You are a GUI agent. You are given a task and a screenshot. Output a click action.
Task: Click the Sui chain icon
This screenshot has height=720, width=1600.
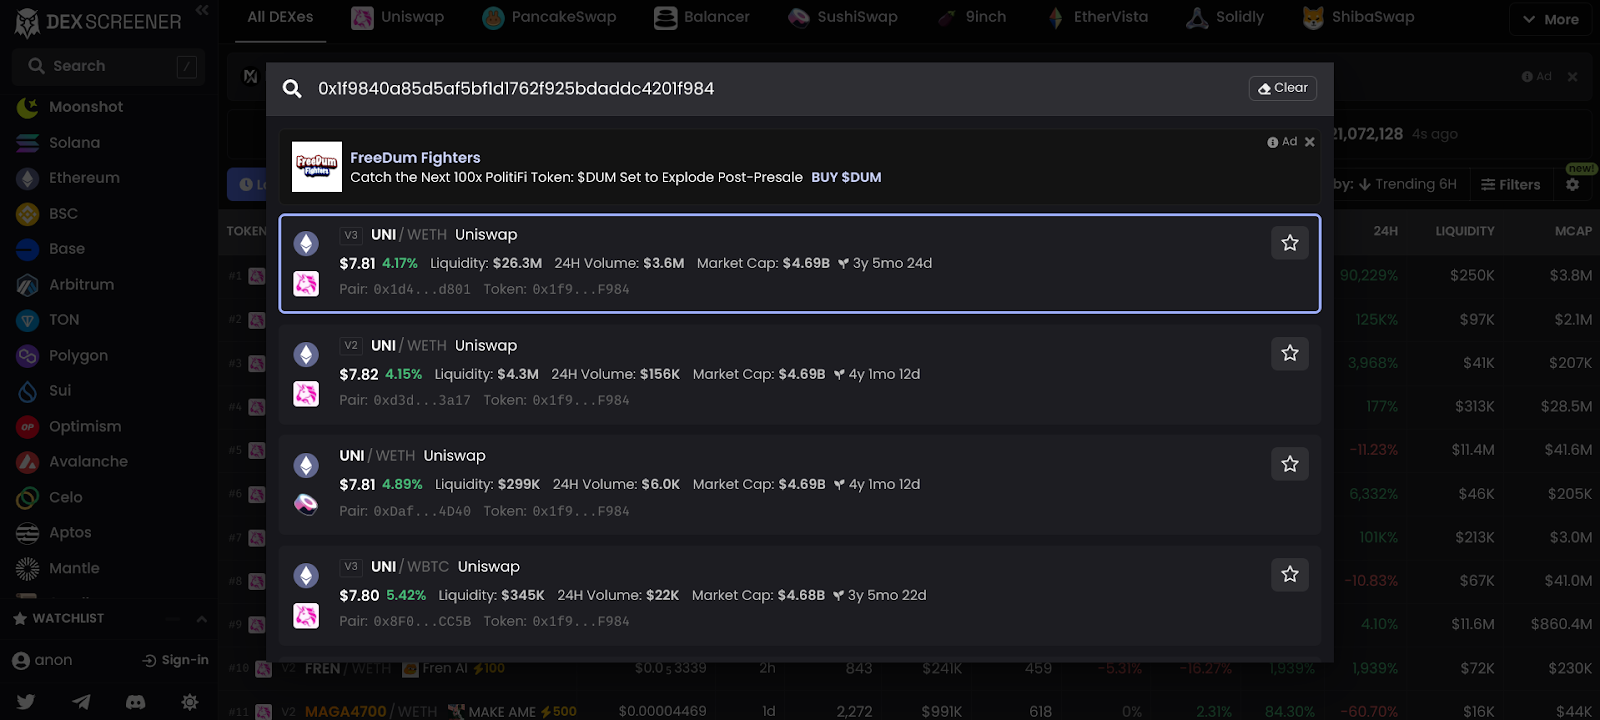pos(28,391)
